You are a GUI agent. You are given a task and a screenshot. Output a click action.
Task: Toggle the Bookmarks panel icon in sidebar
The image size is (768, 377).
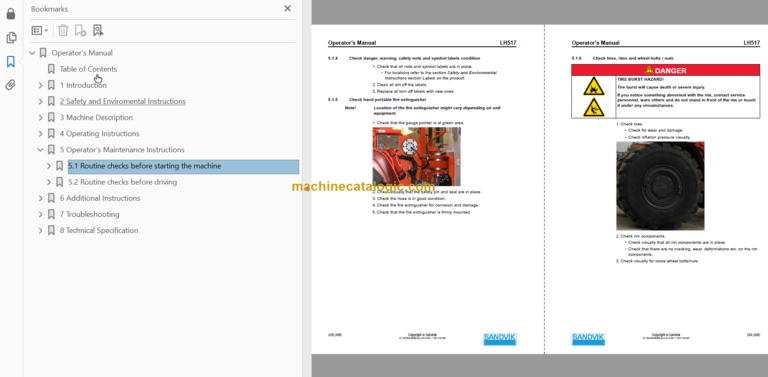(x=11, y=62)
